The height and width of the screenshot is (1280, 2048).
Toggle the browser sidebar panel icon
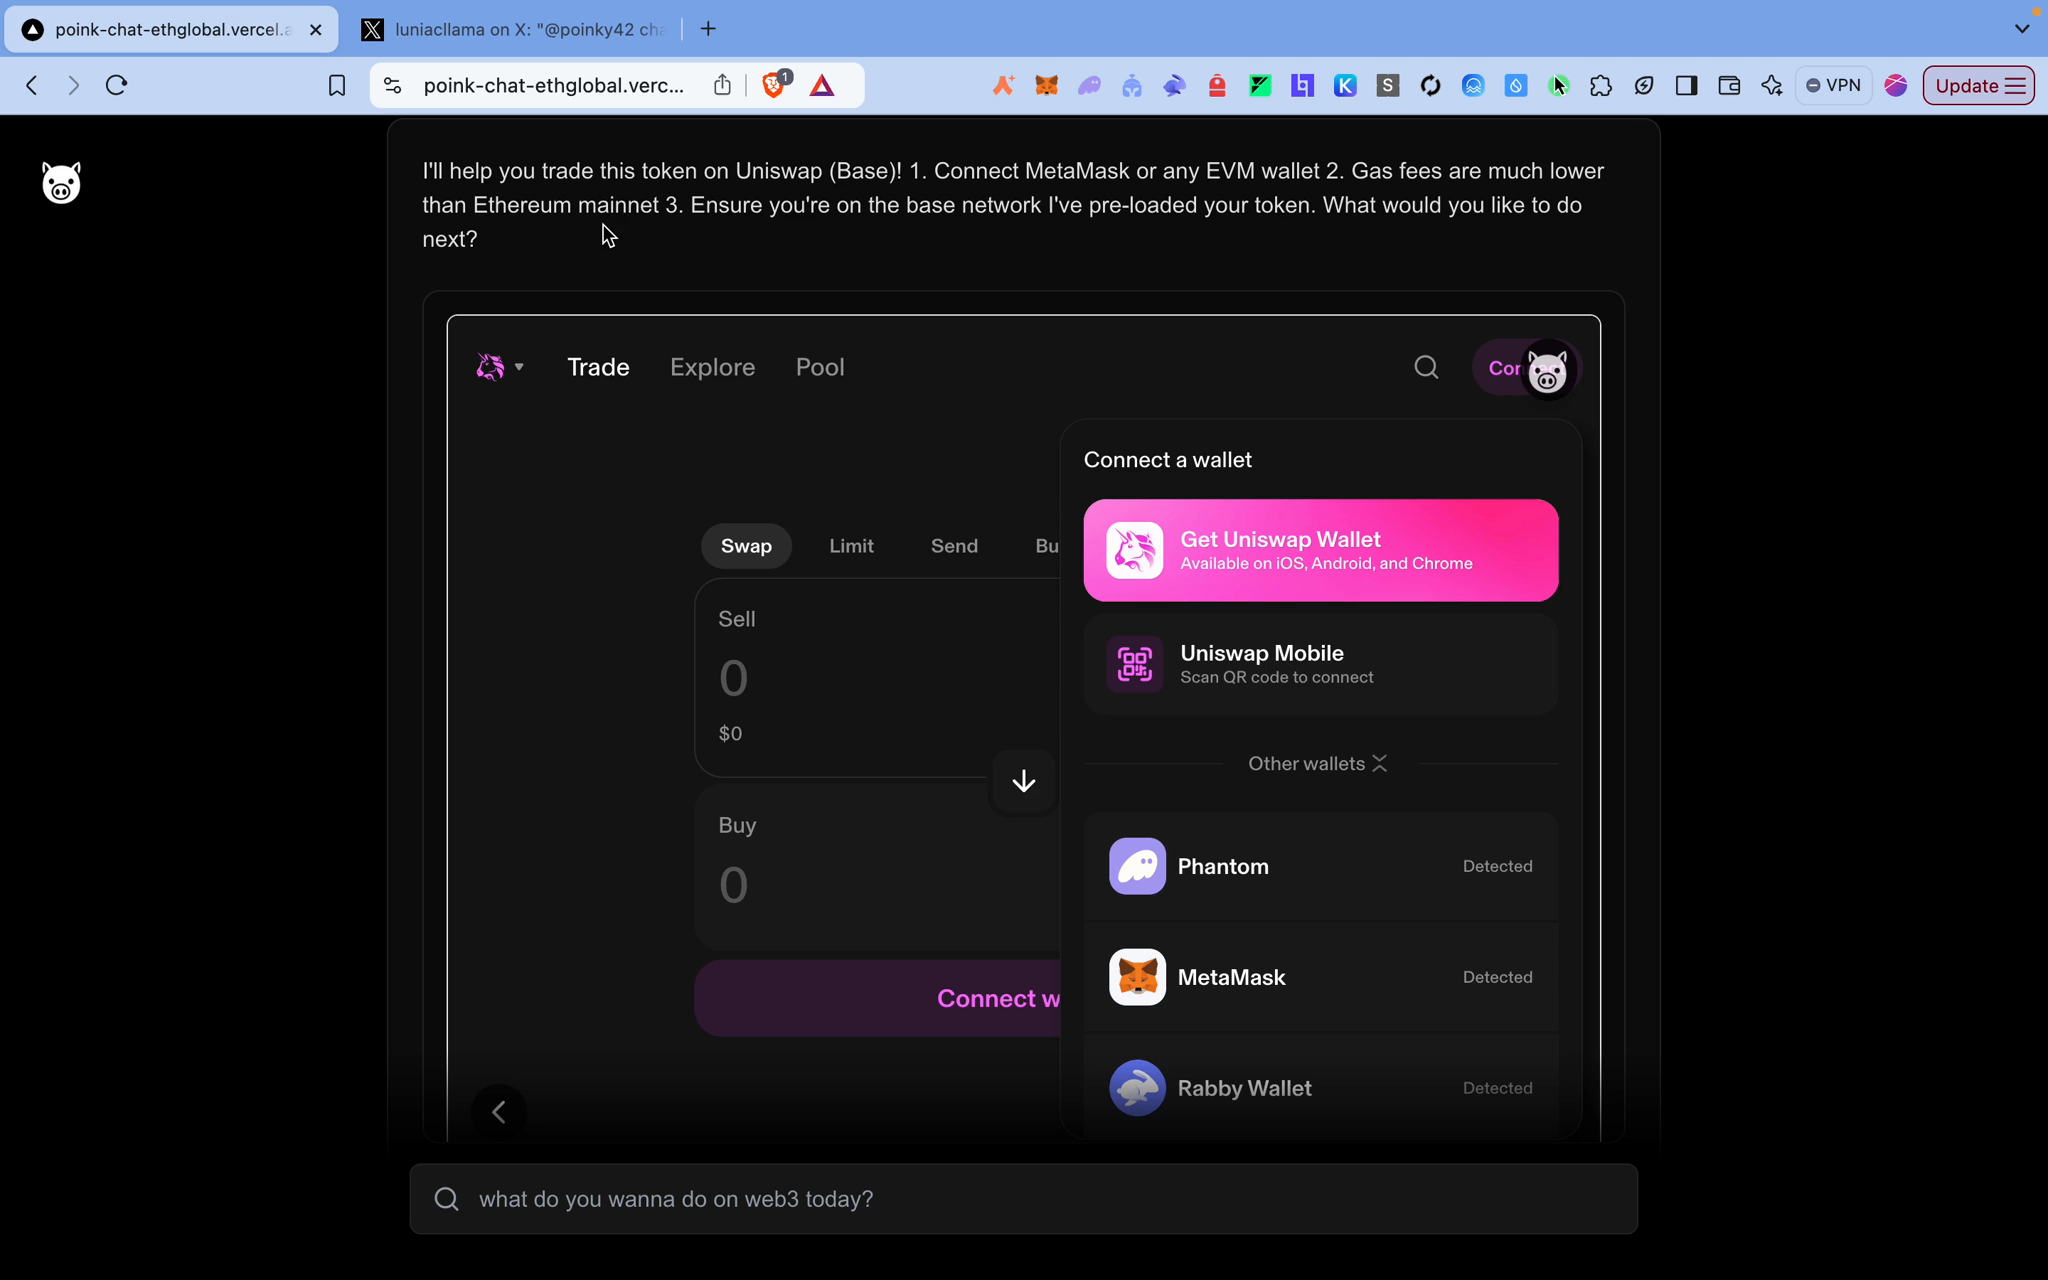point(1686,86)
